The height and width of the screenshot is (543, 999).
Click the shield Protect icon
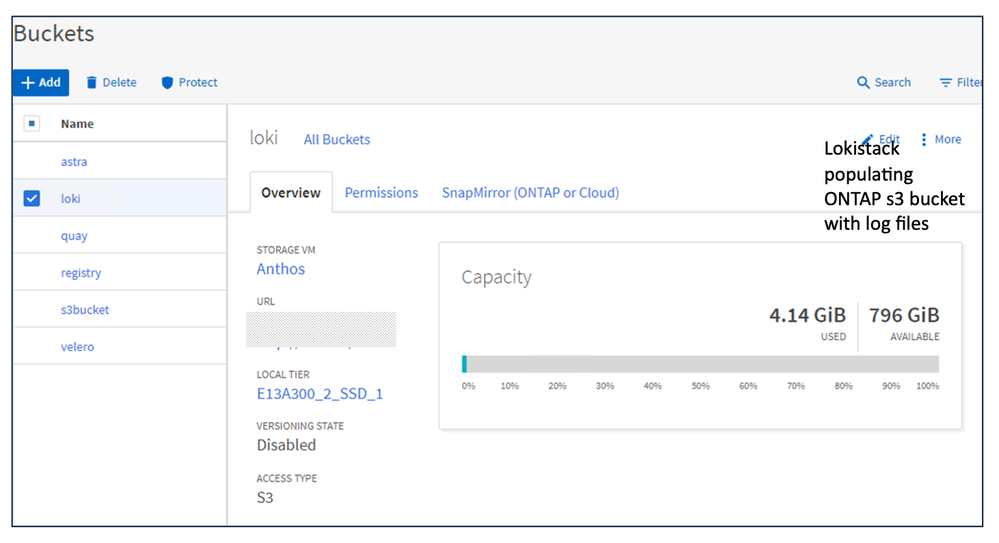[x=167, y=83]
